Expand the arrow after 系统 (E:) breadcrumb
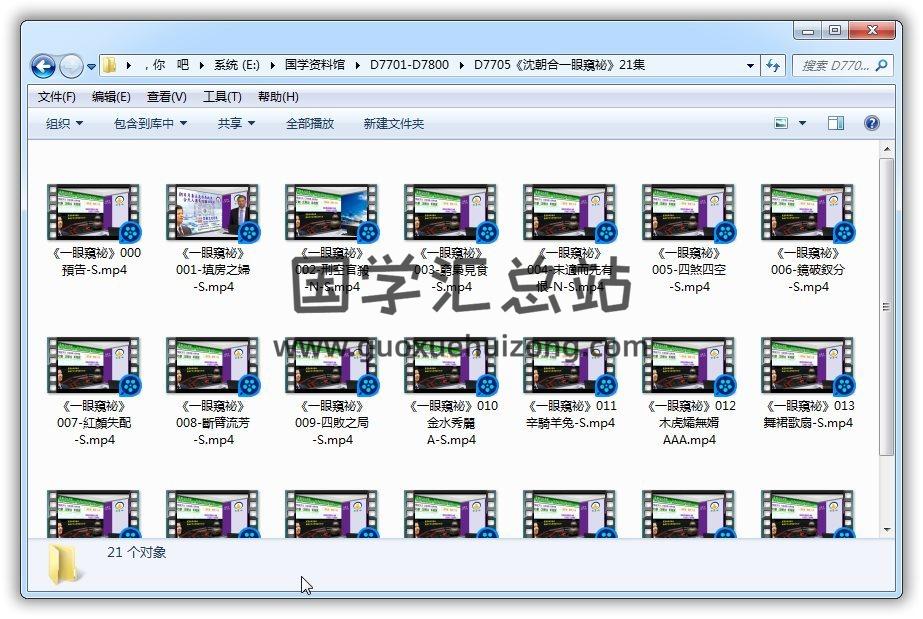 (272, 65)
